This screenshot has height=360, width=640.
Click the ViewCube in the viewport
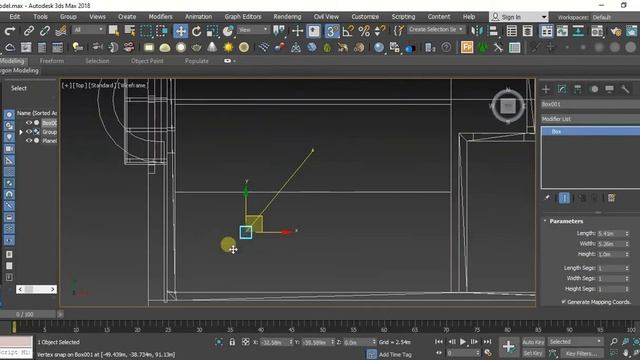coord(508,107)
